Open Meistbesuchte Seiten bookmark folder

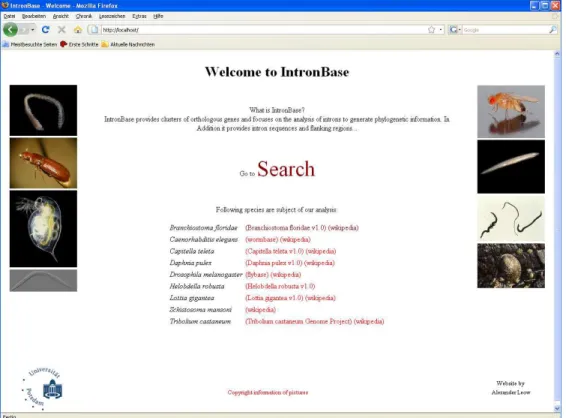point(30,44)
